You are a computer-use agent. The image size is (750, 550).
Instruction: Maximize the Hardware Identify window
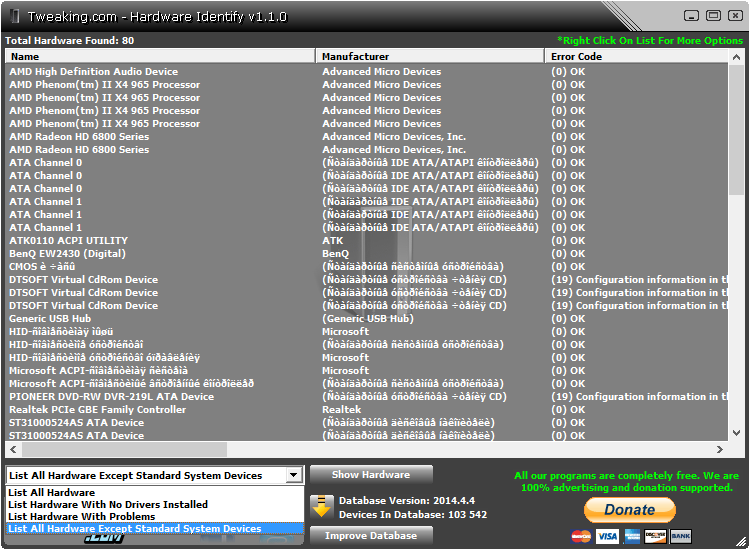(713, 16)
